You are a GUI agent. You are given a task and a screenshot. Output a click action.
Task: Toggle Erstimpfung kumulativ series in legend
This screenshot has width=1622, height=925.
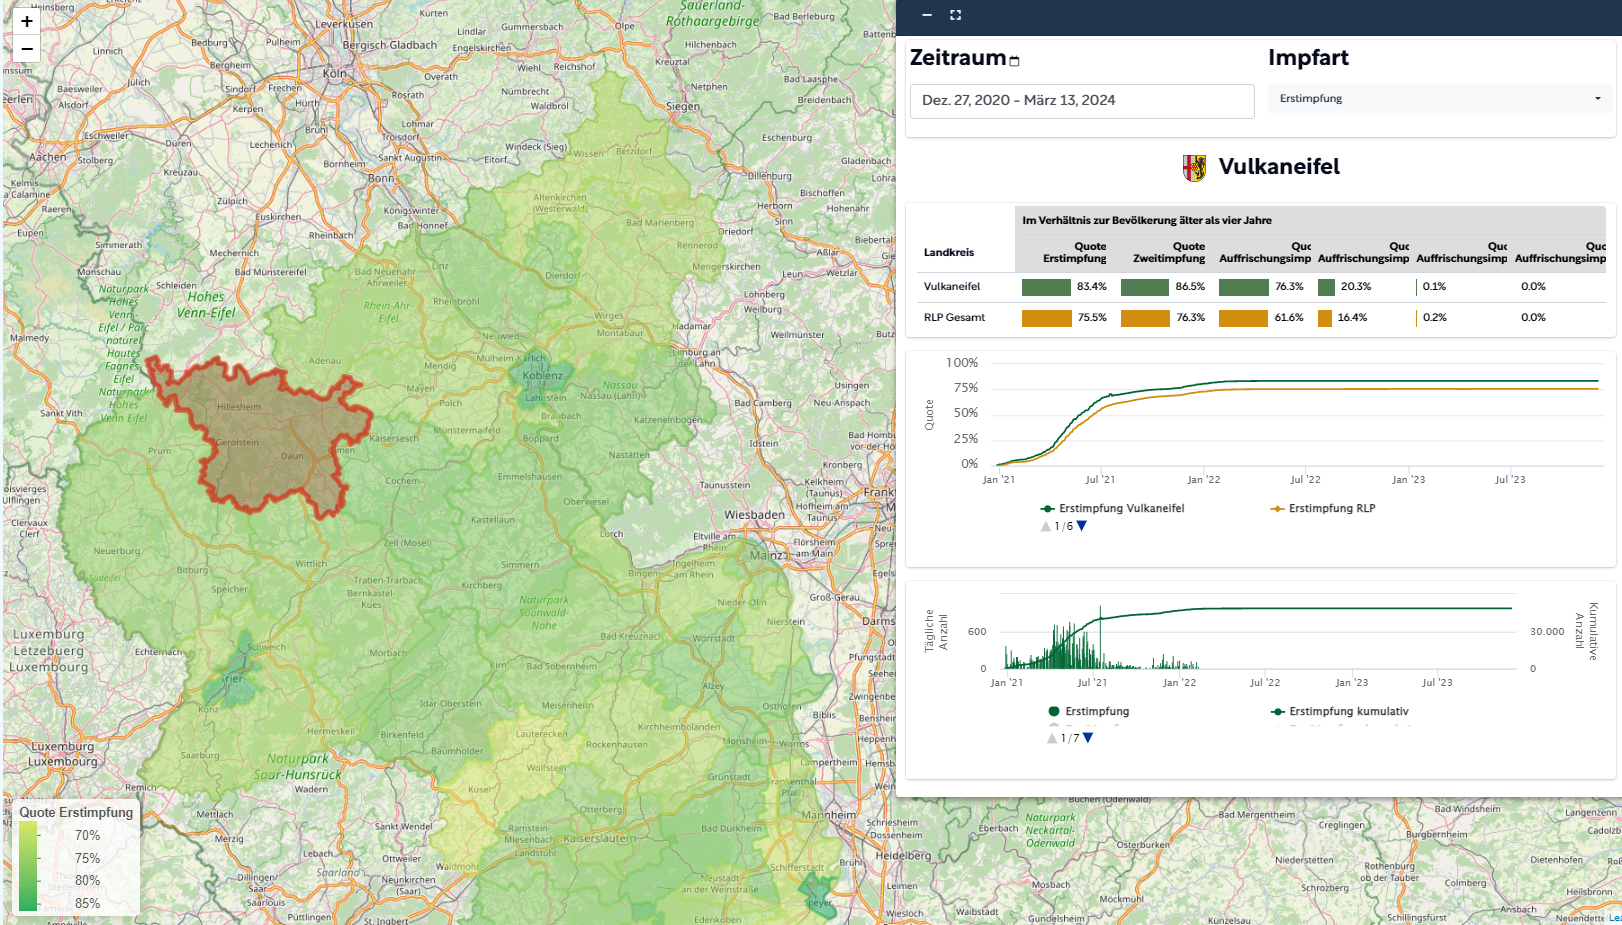tap(1347, 711)
